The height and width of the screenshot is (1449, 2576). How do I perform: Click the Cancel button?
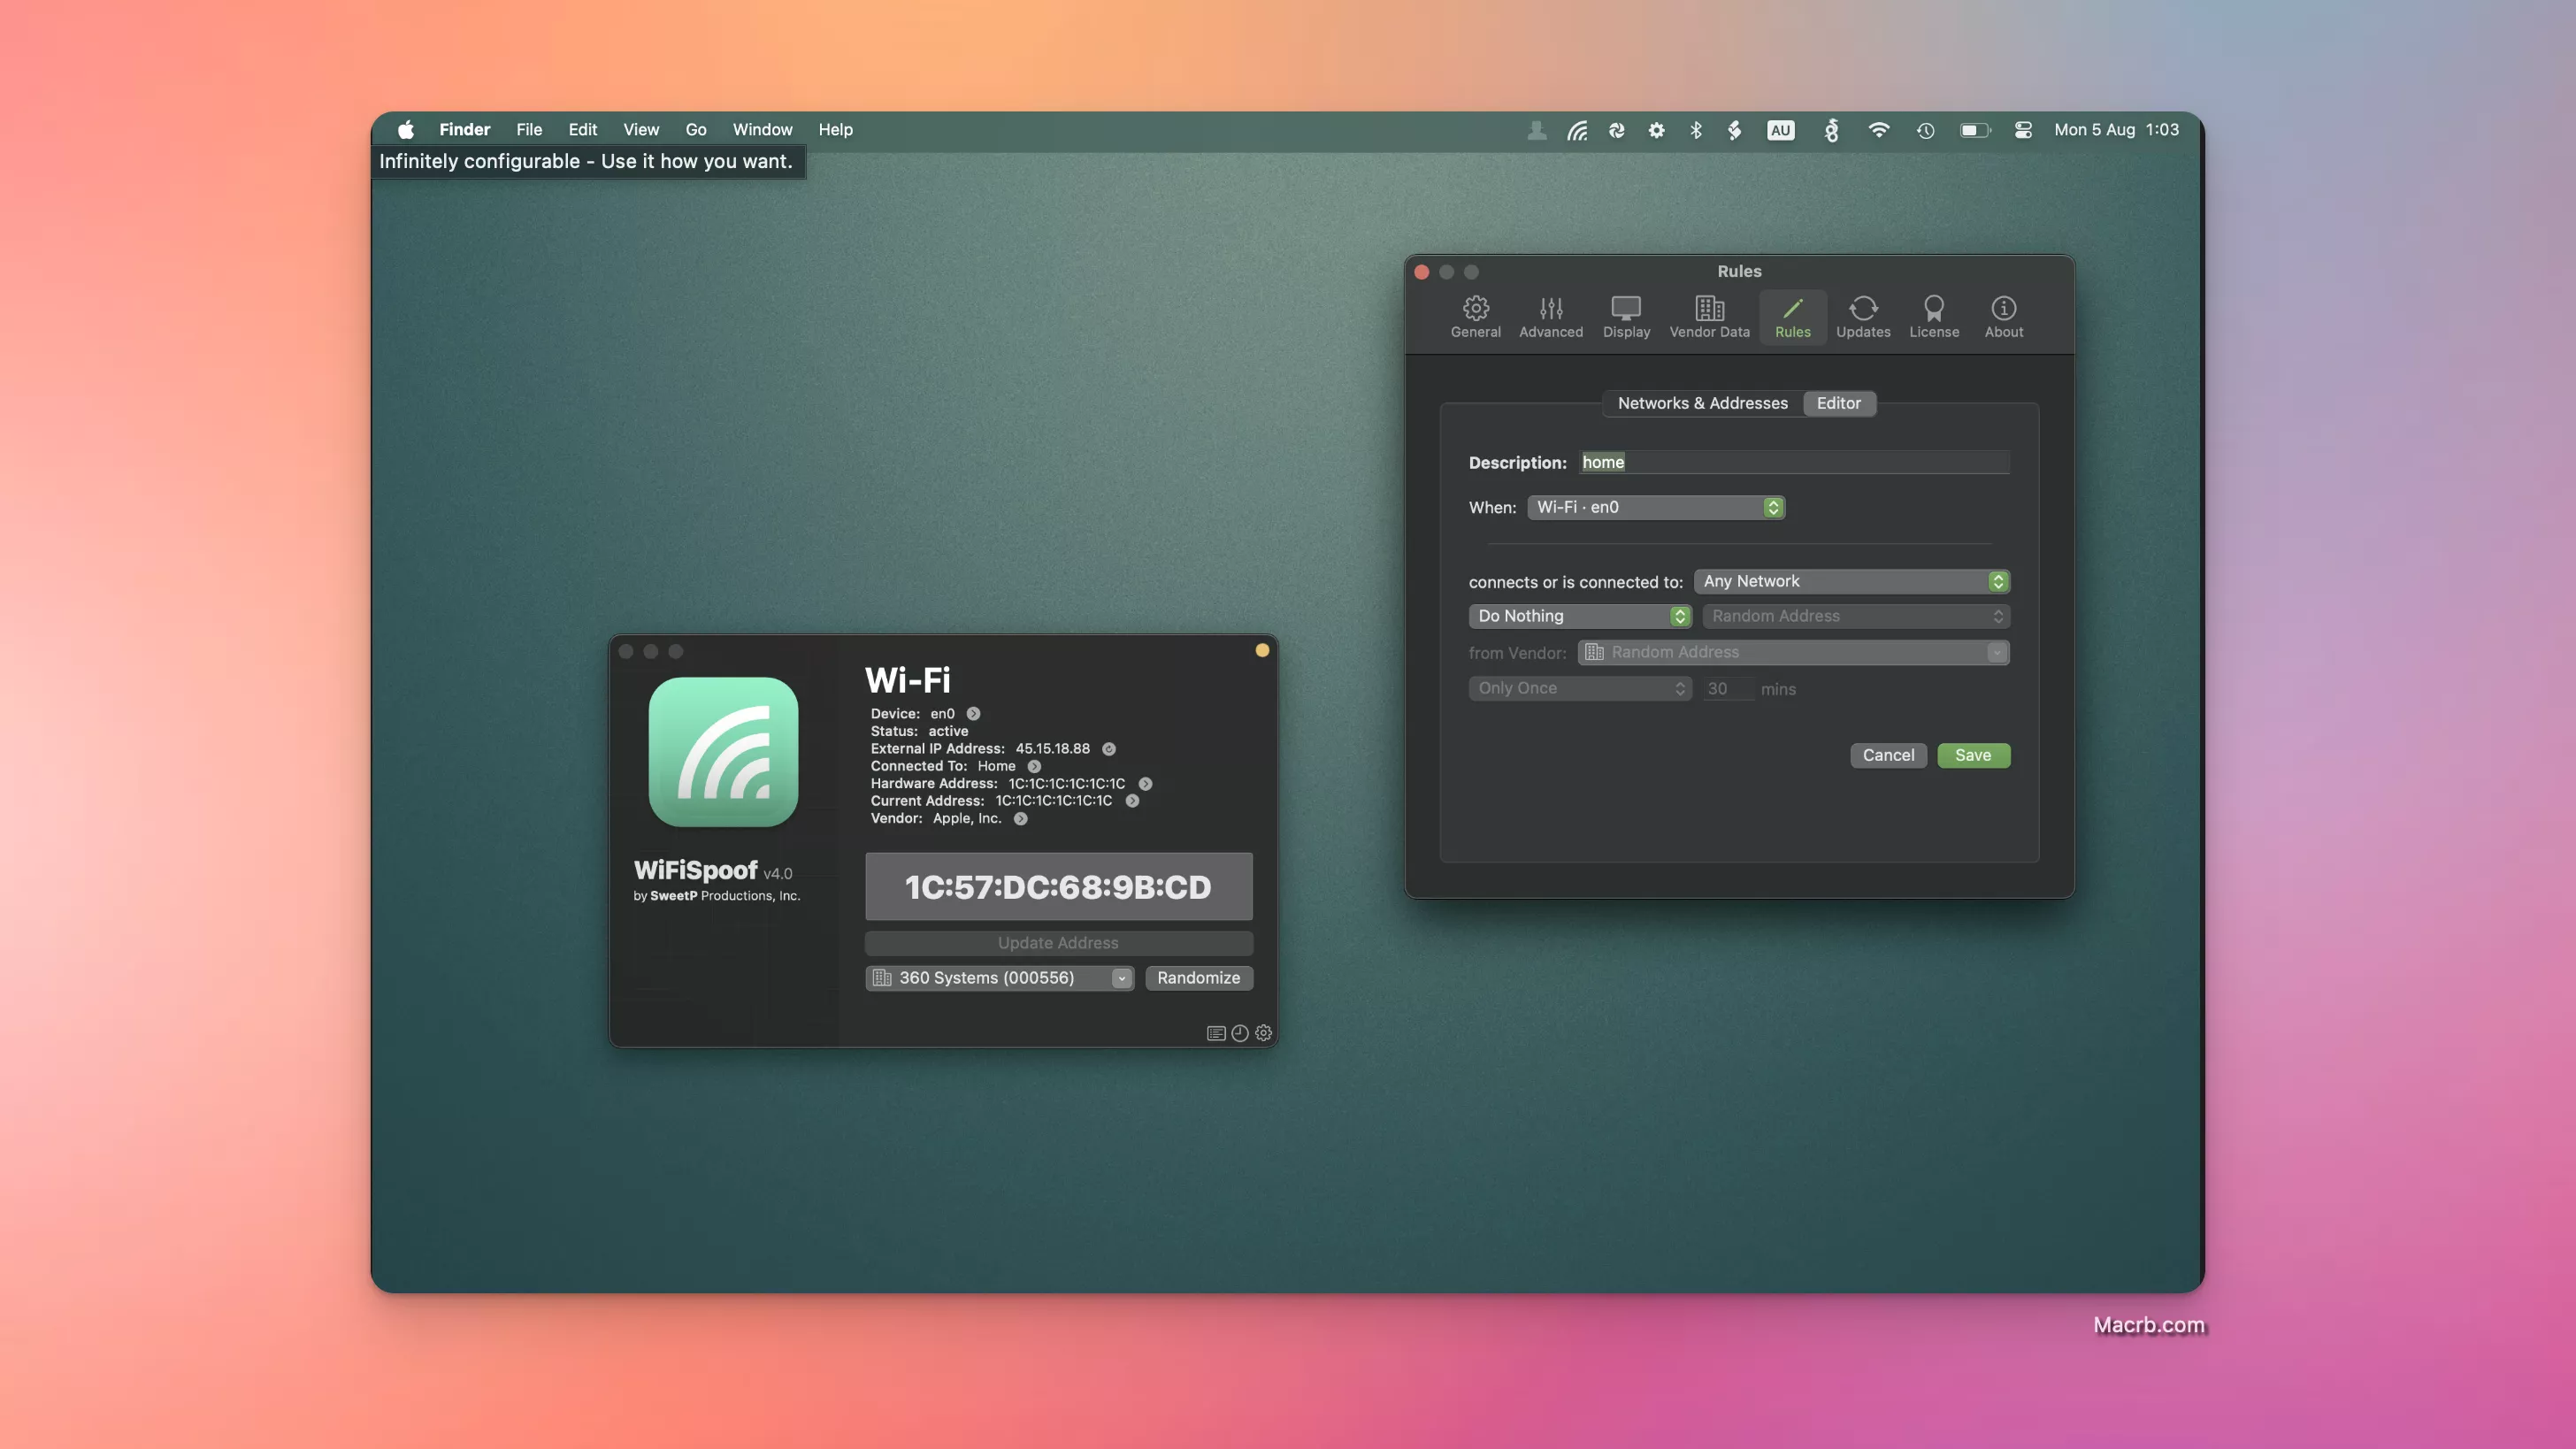1888,755
